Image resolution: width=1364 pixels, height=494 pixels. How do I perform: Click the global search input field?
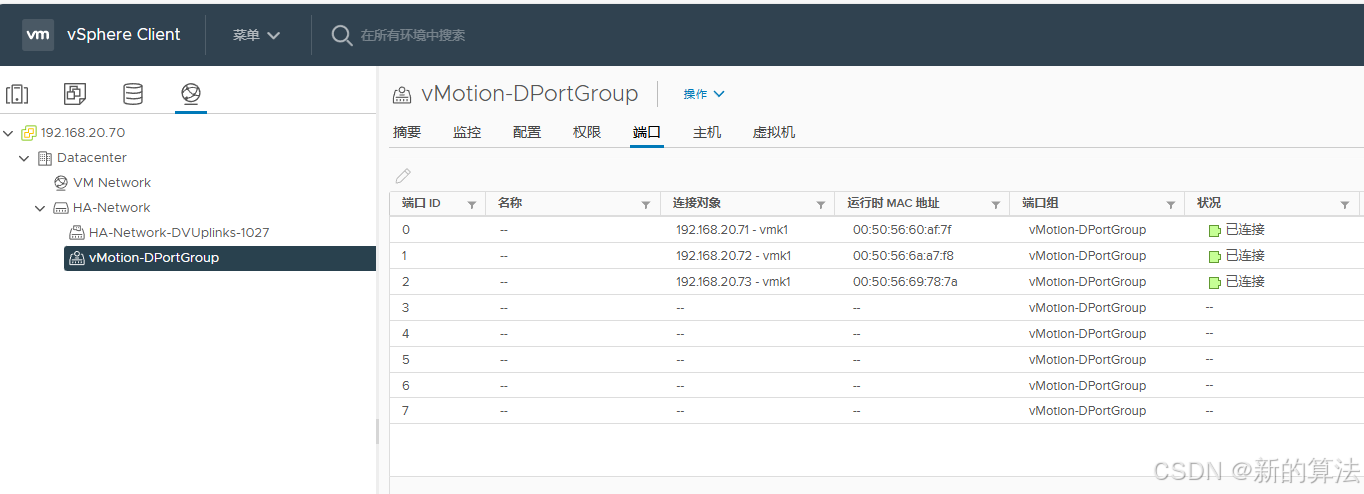(x=412, y=35)
